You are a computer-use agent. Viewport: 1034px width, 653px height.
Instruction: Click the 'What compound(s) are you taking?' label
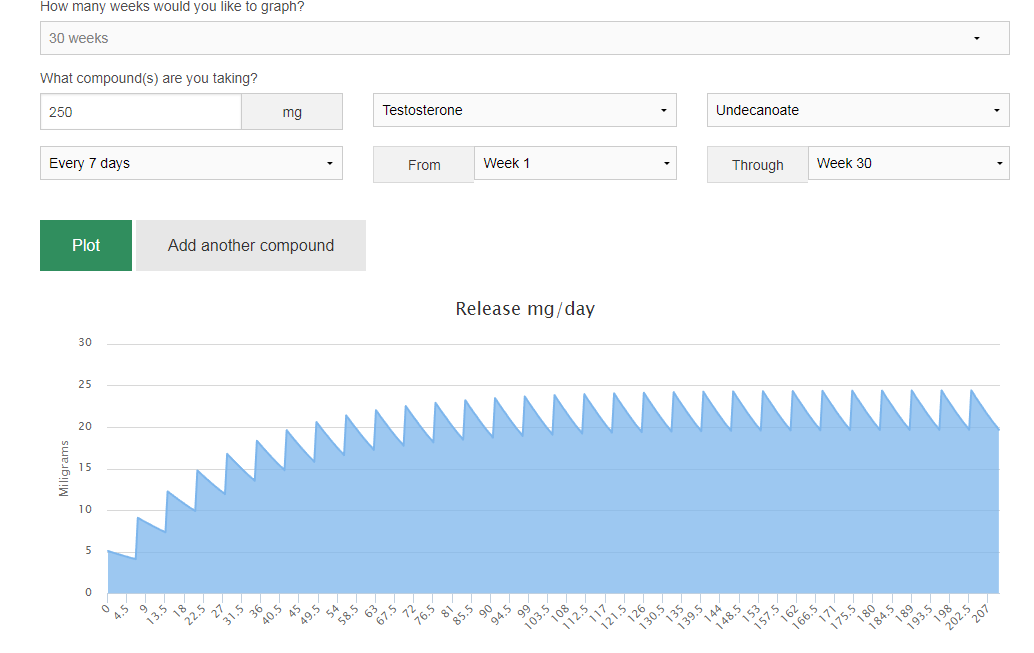click(148, 78)
